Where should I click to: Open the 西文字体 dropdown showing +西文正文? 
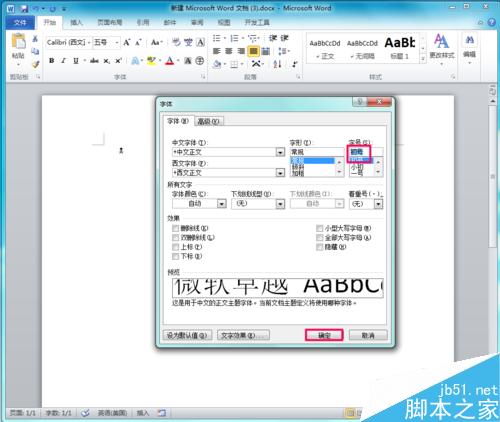pos(280,173)
